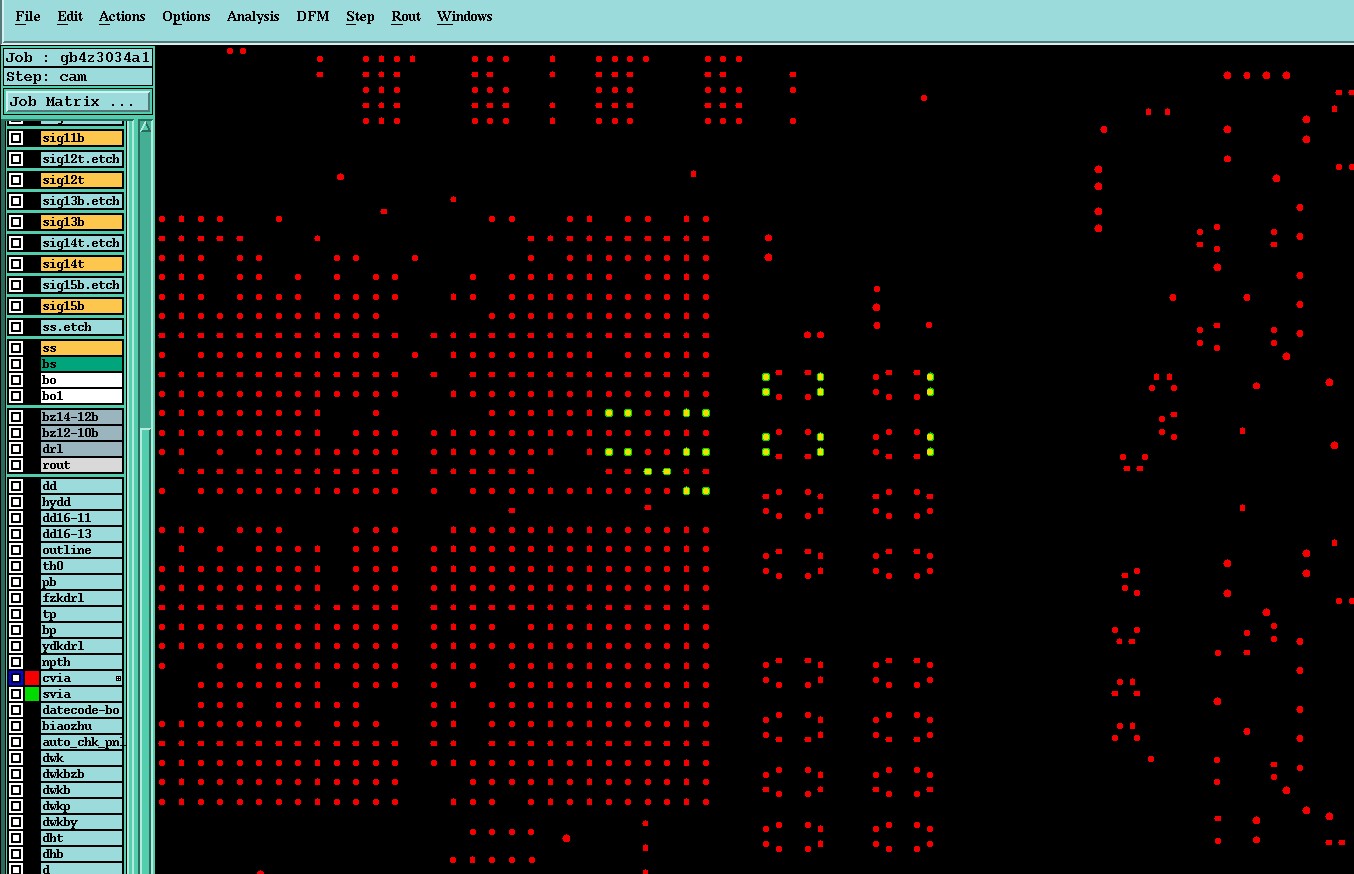Select the dhb layer name
The height and width of the screenshot is (874, 1354).
pos(82,854)
